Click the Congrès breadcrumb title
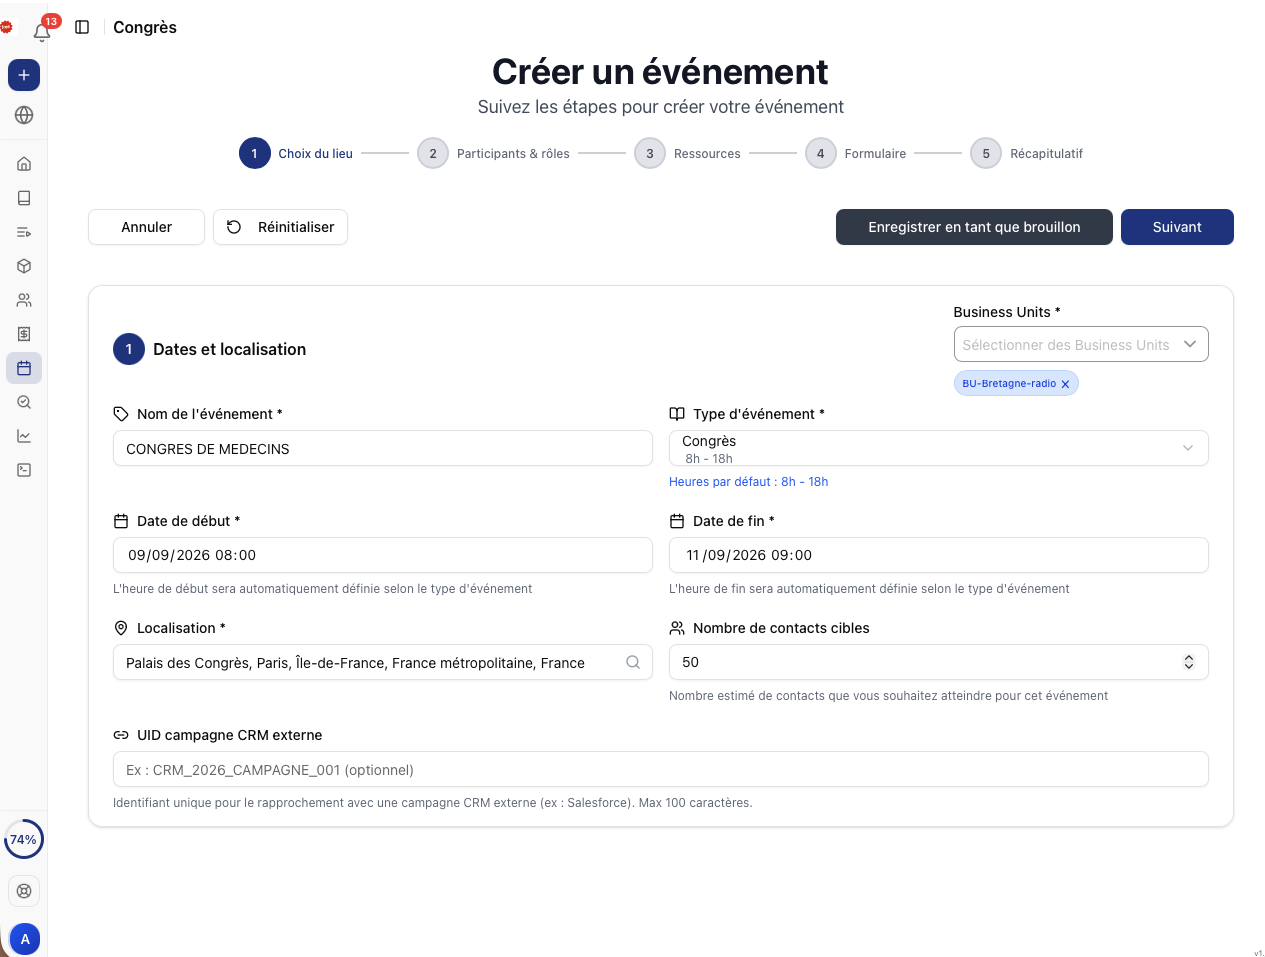The height and width of the screenshot is (957, 1265). point(145,27)
